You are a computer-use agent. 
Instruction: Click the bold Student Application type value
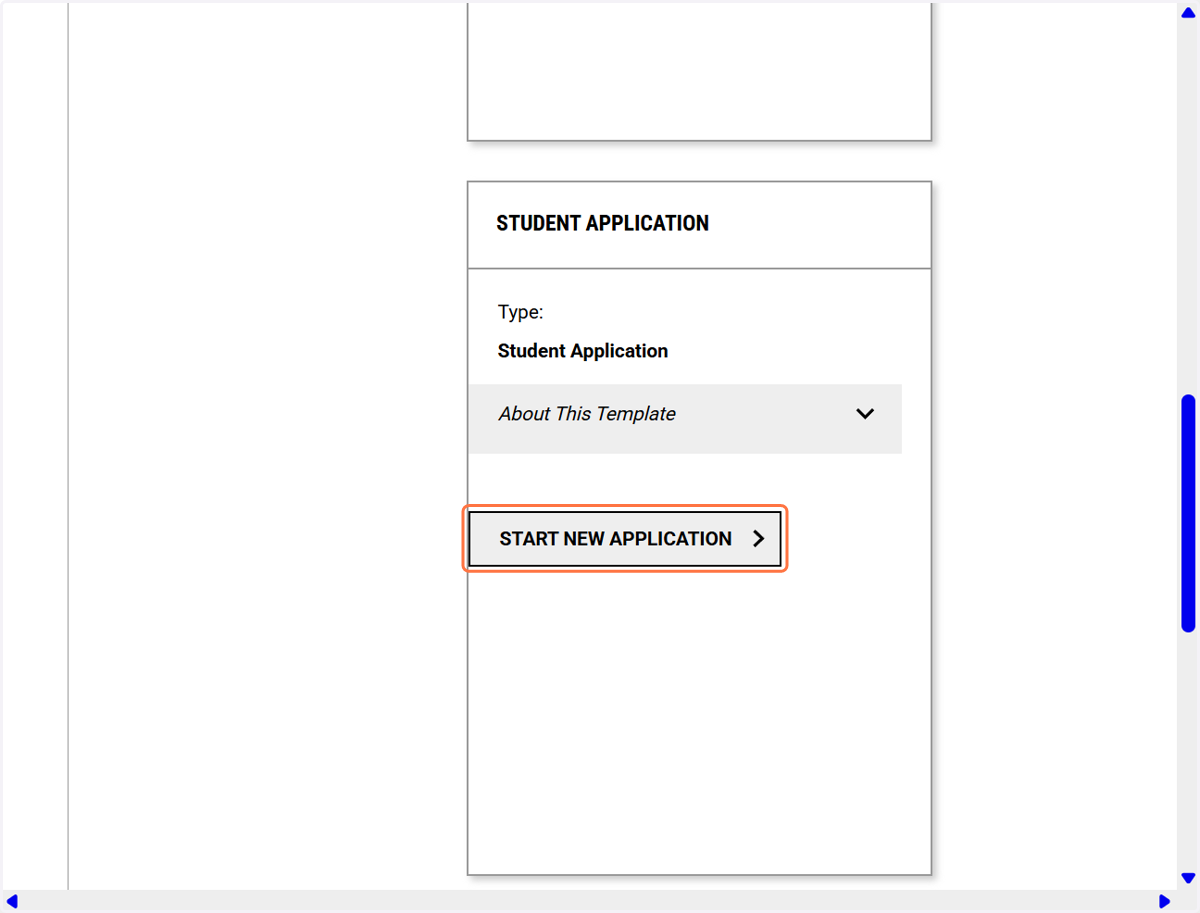tap(583, 351)
